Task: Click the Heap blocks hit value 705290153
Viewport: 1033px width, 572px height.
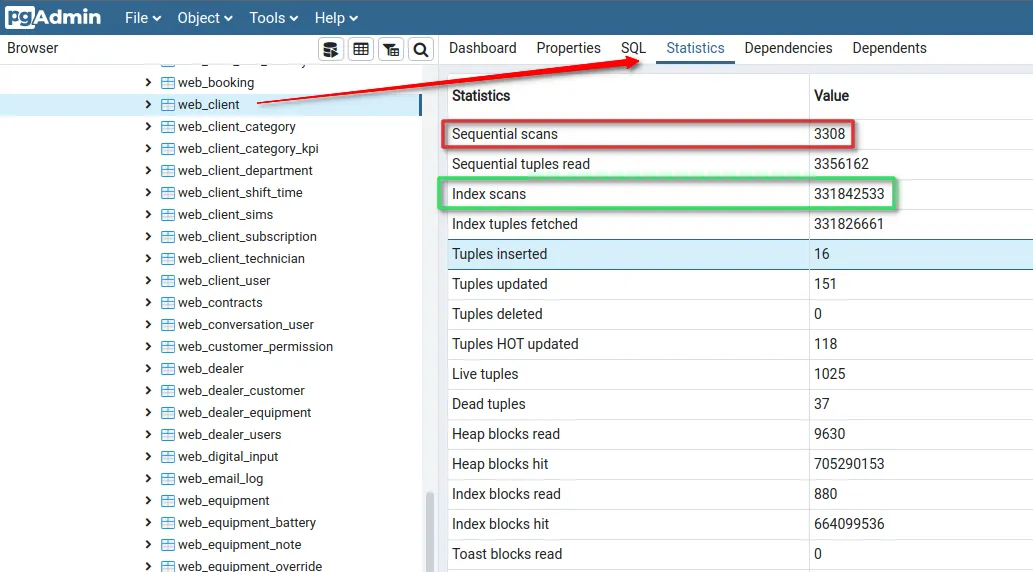Action: point(849,464)
